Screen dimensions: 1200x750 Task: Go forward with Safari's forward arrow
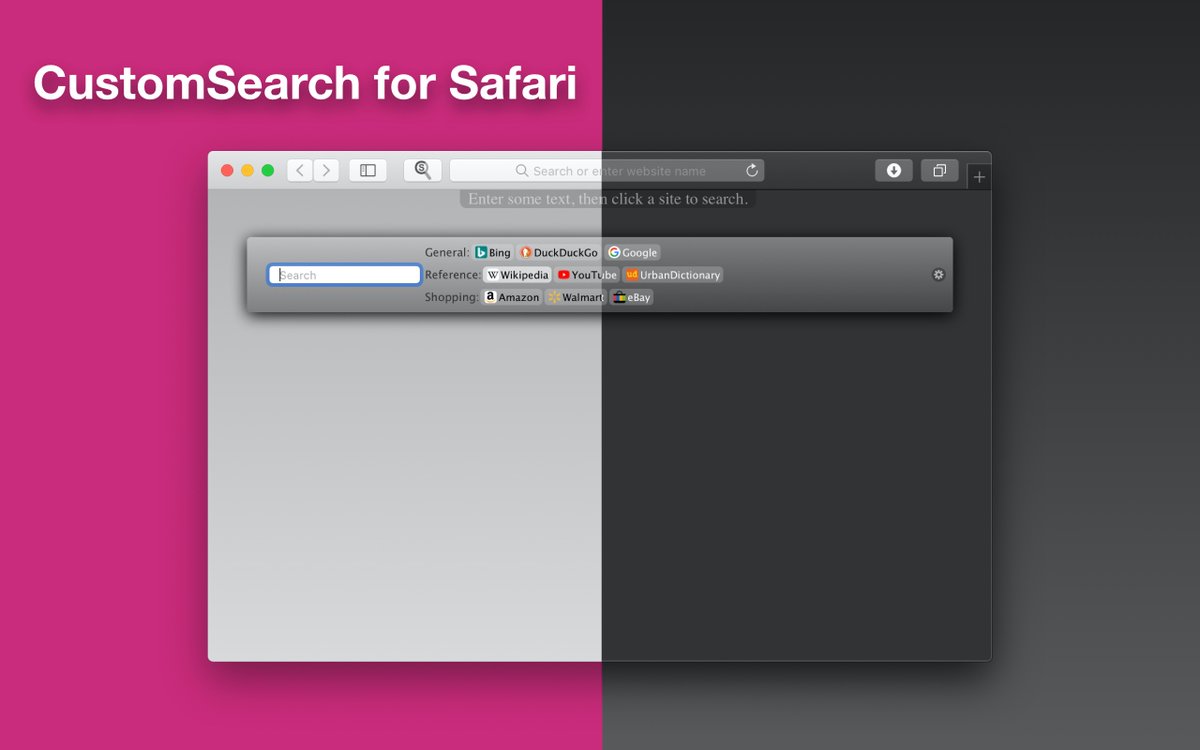tap(326, 171)
